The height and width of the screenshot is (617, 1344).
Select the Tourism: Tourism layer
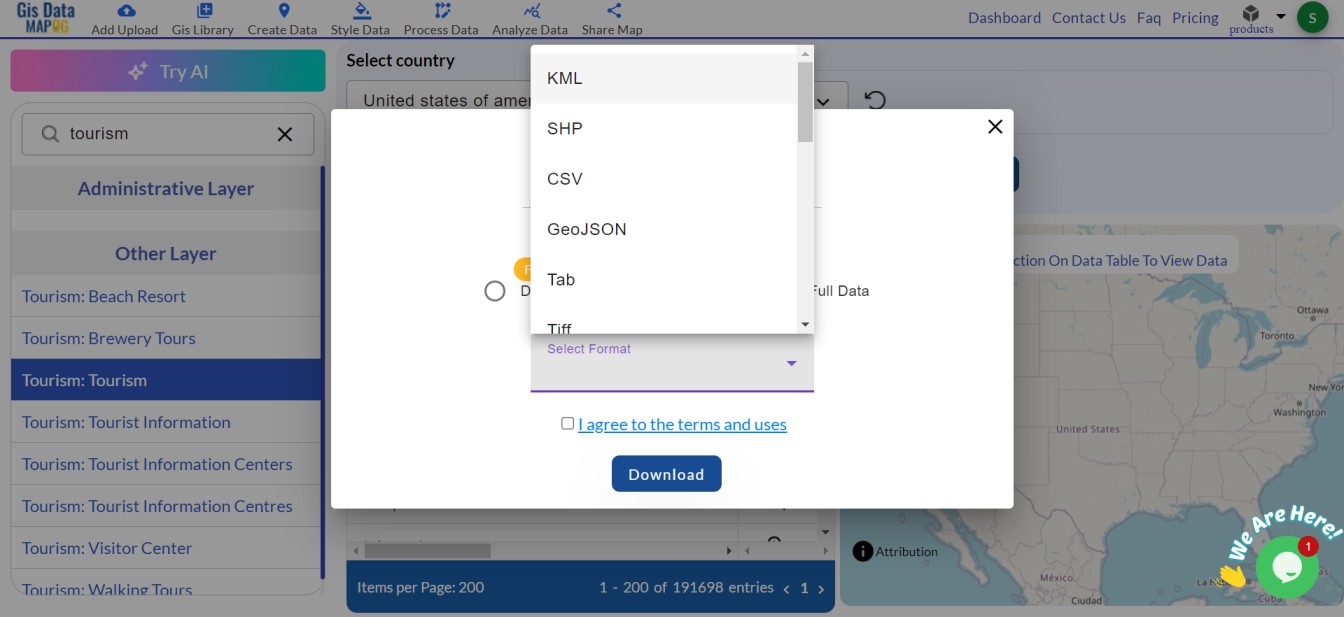point(166,380)
